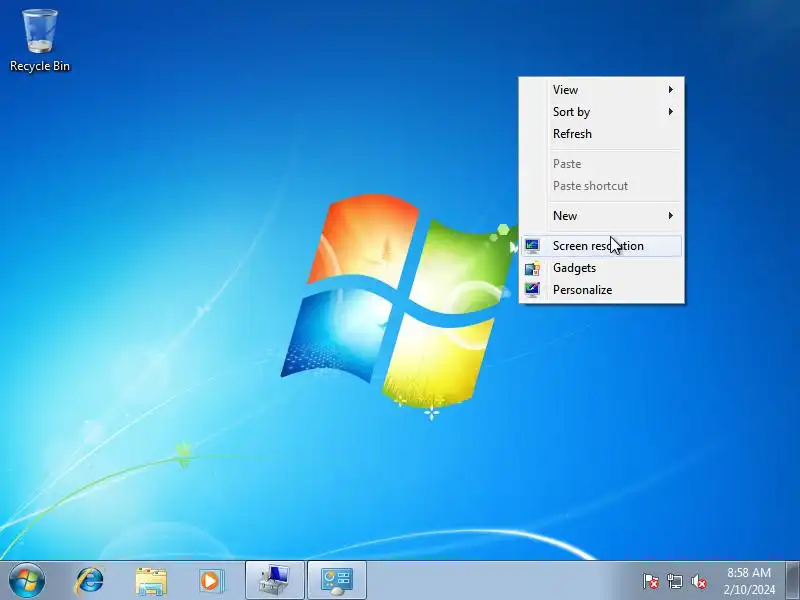
Task: Choose Personalize from the context menu
Action: [602, 290]
